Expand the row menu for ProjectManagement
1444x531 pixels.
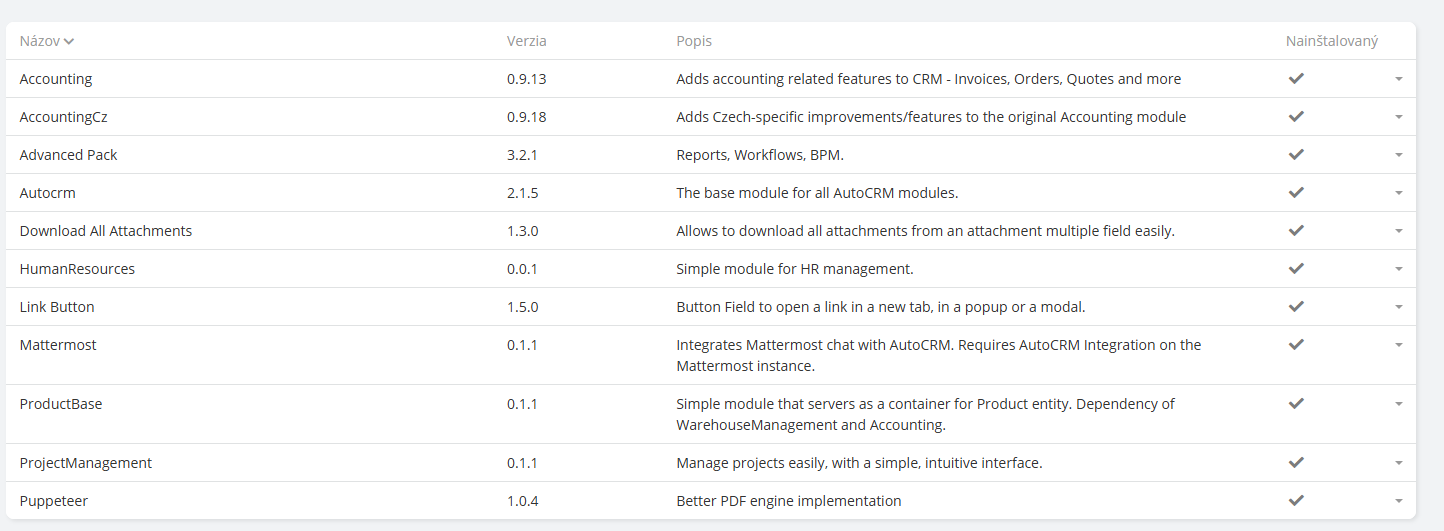(x=1399, y=463)
